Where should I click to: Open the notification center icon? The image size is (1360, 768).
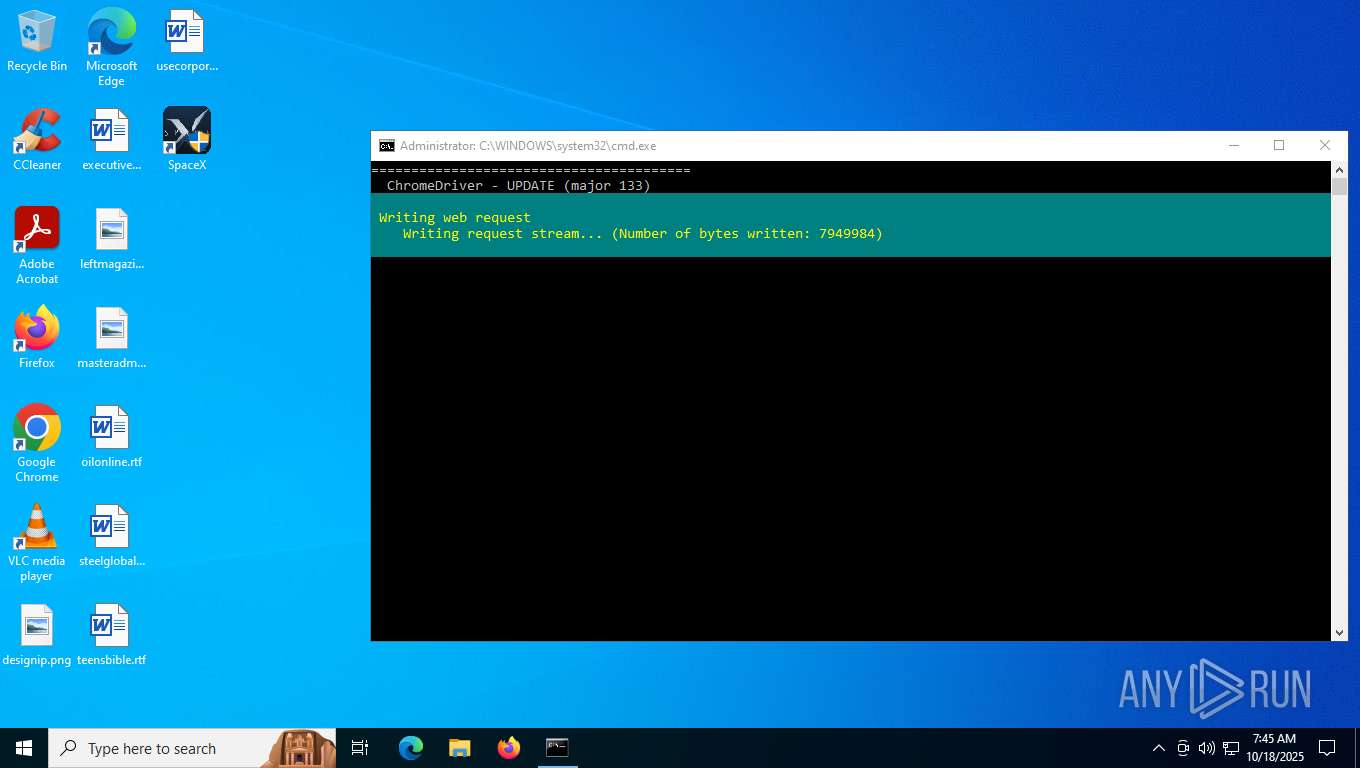click(1327, 748)
